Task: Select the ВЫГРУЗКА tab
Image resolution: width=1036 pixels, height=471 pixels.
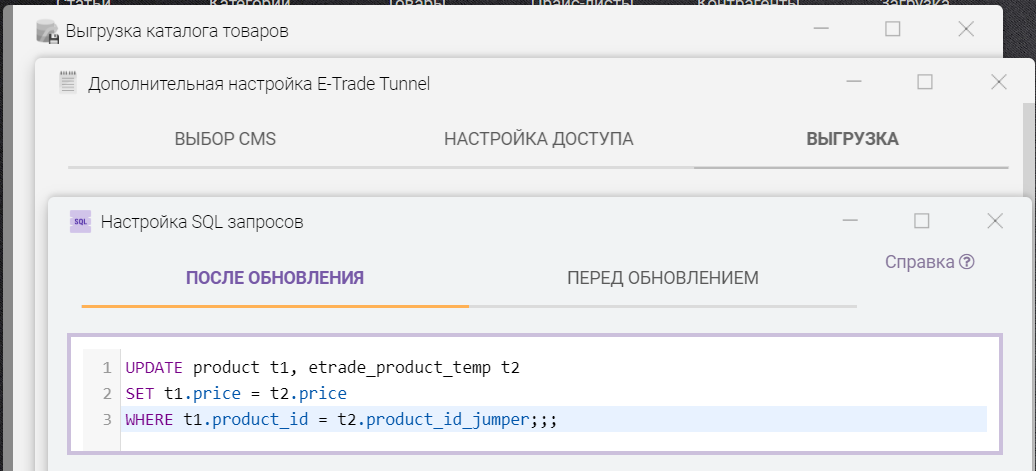Action: (852, 139)
